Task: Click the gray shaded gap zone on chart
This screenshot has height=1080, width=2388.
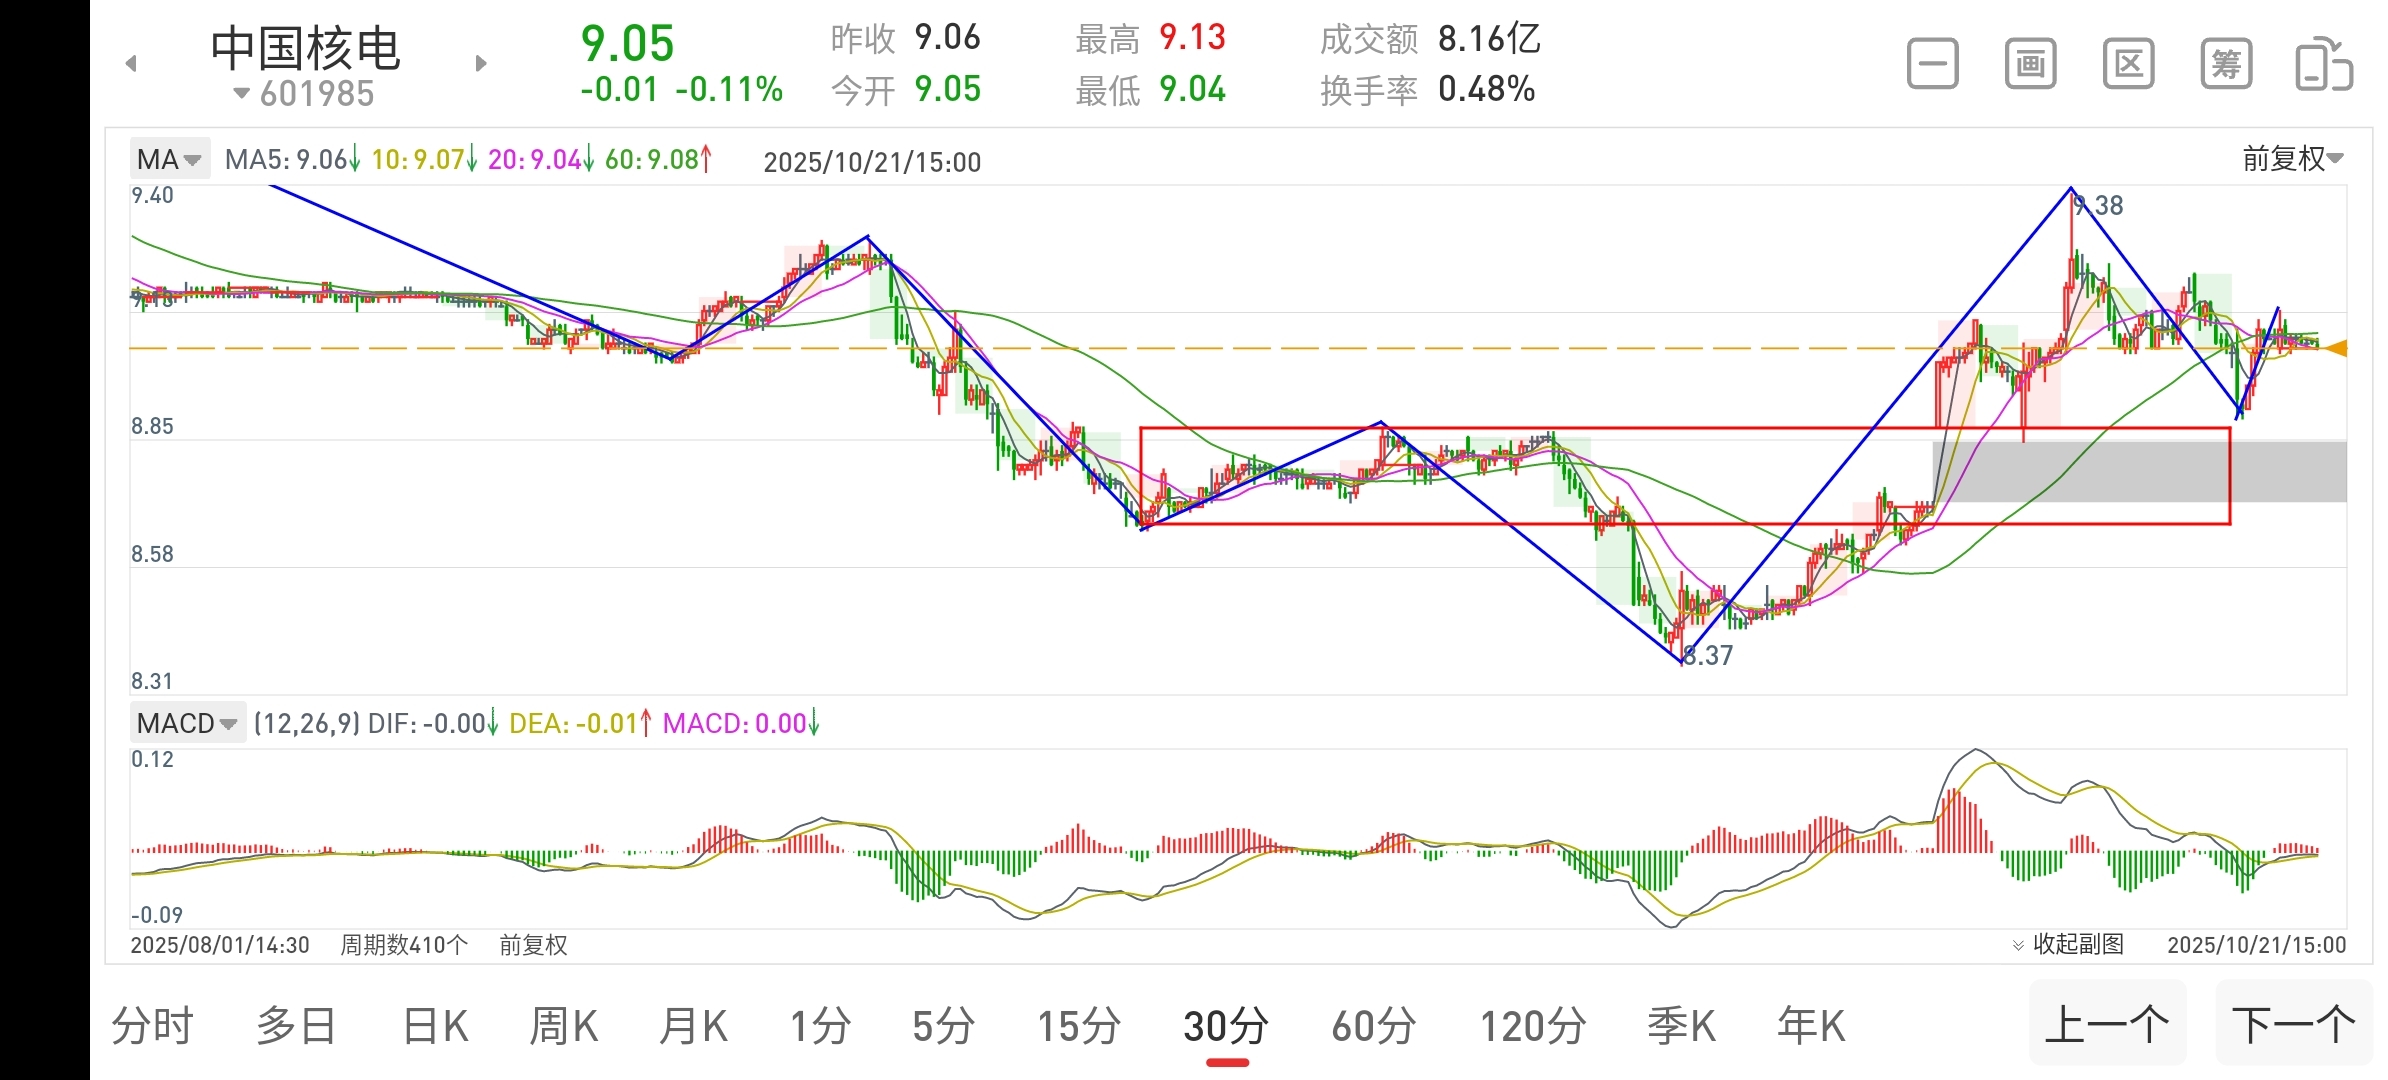Action: [2288, 471]
